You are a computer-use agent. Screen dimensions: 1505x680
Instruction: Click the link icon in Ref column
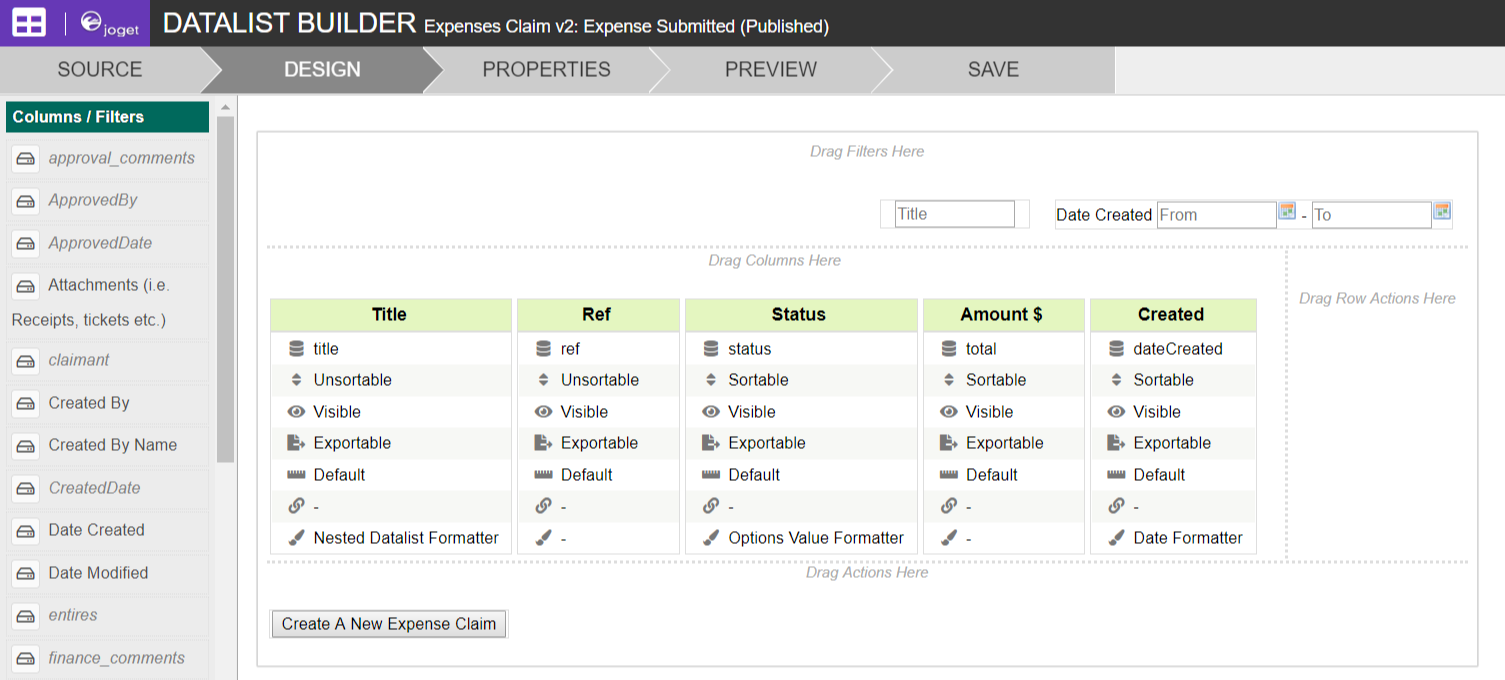pos(543,506)
